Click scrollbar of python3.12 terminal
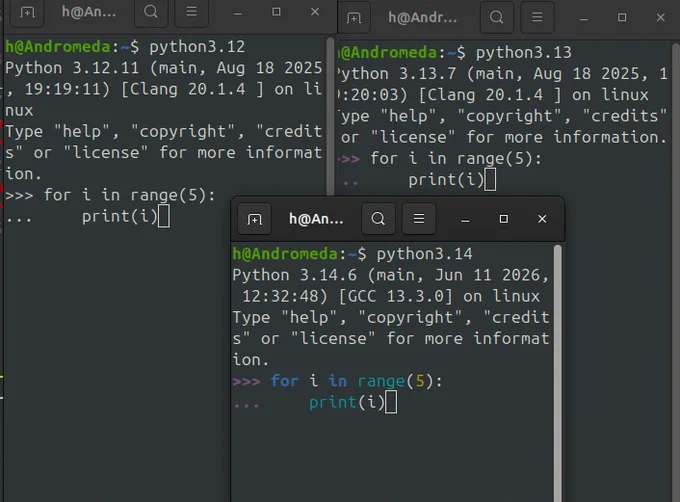680x502 pixels. pyautogui.click(x=330, y=116)
